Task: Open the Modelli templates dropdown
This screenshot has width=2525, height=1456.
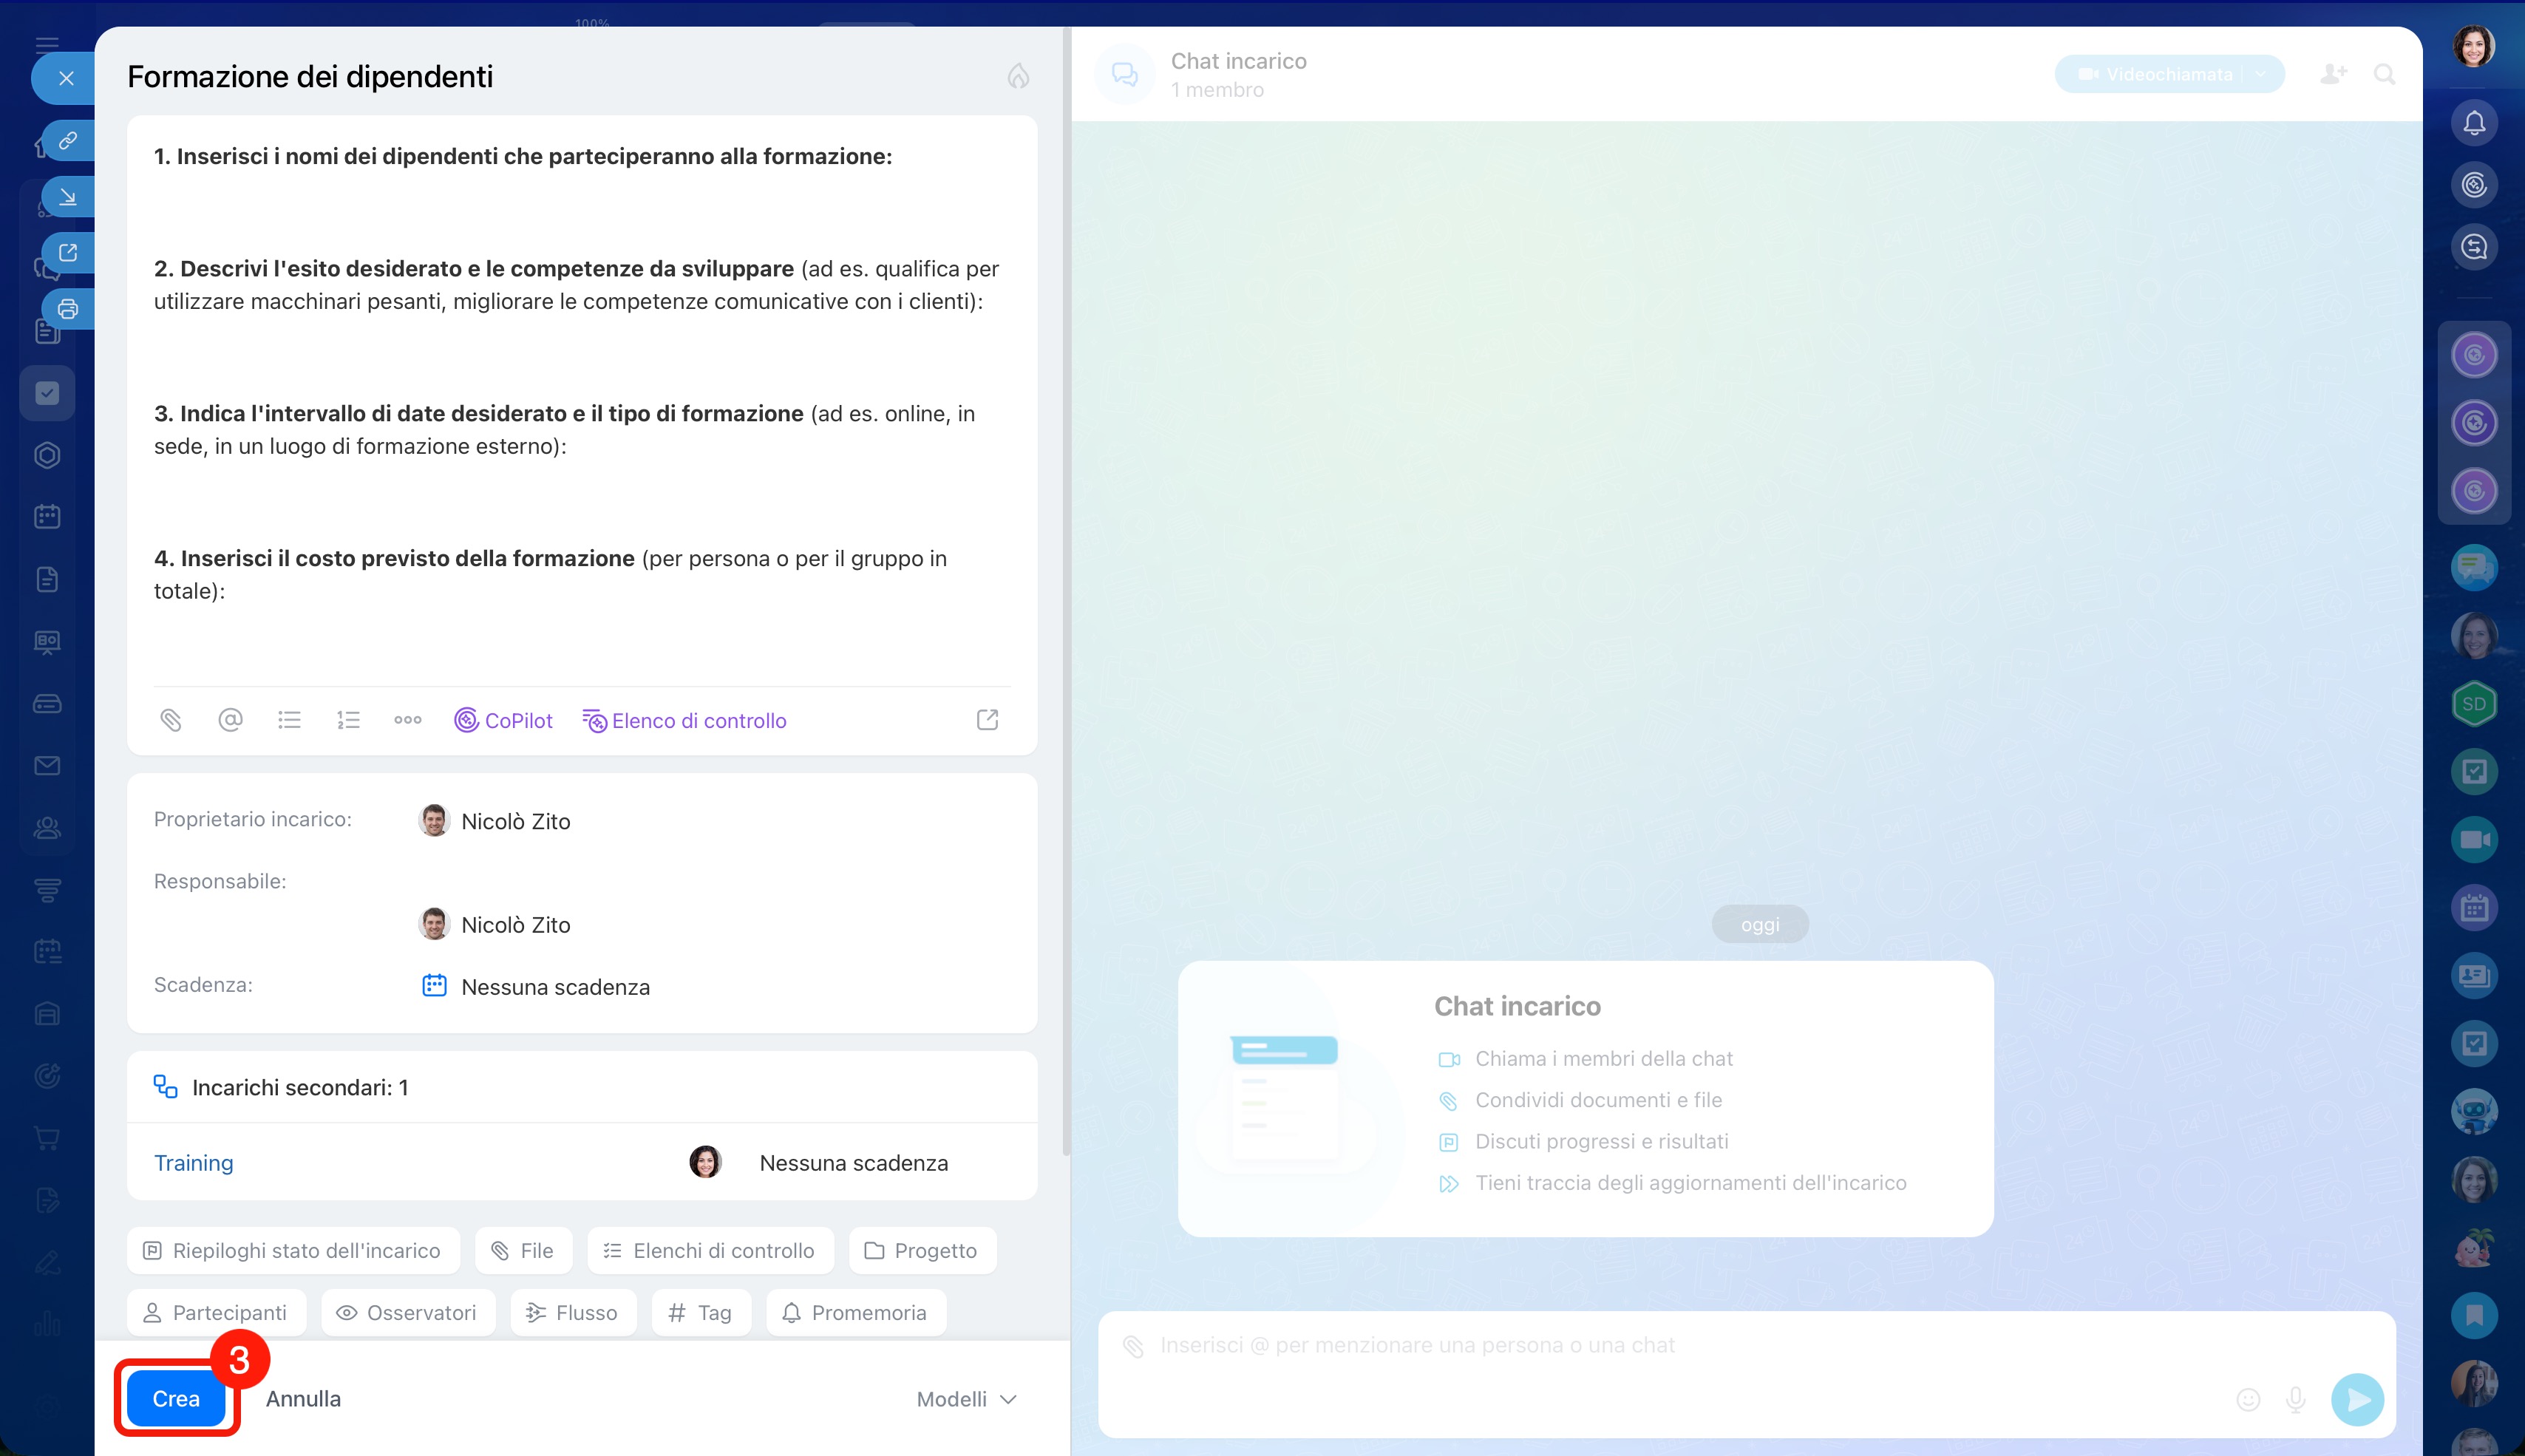Action: (x=966, y=1399)
